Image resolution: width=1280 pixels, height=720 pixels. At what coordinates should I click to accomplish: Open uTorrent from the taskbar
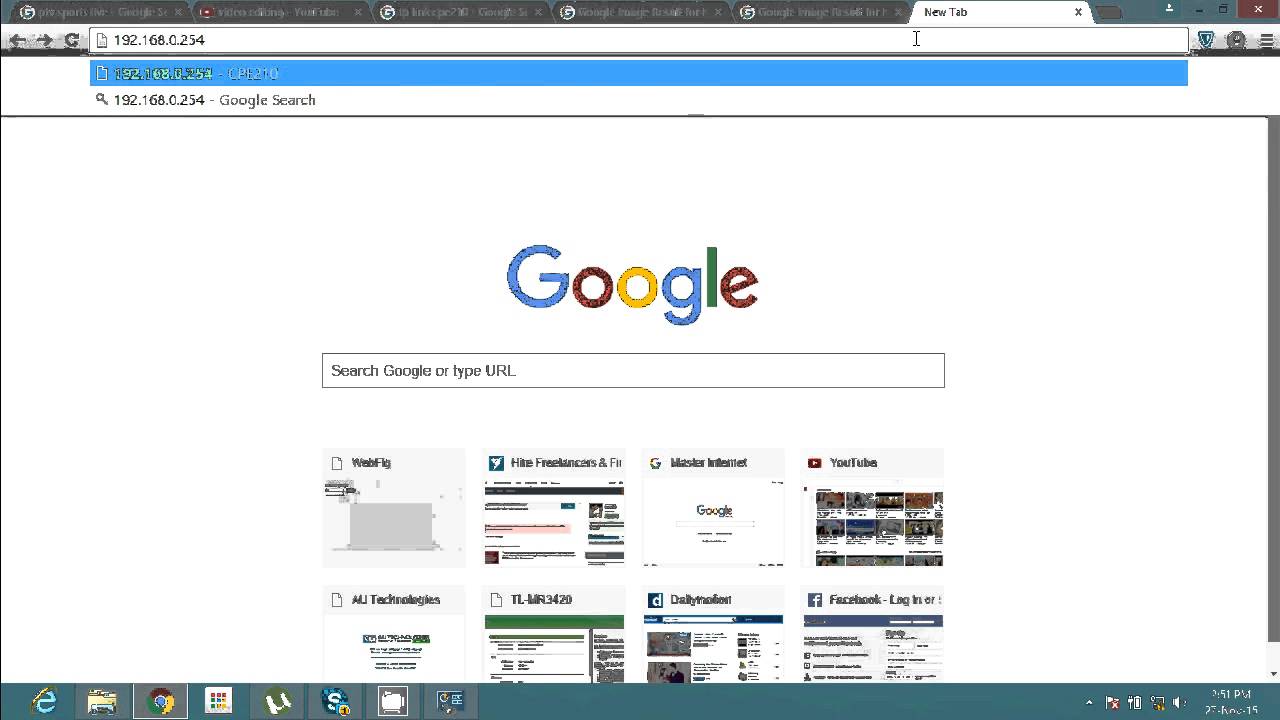pyautogui.click(x=277, y=702)
